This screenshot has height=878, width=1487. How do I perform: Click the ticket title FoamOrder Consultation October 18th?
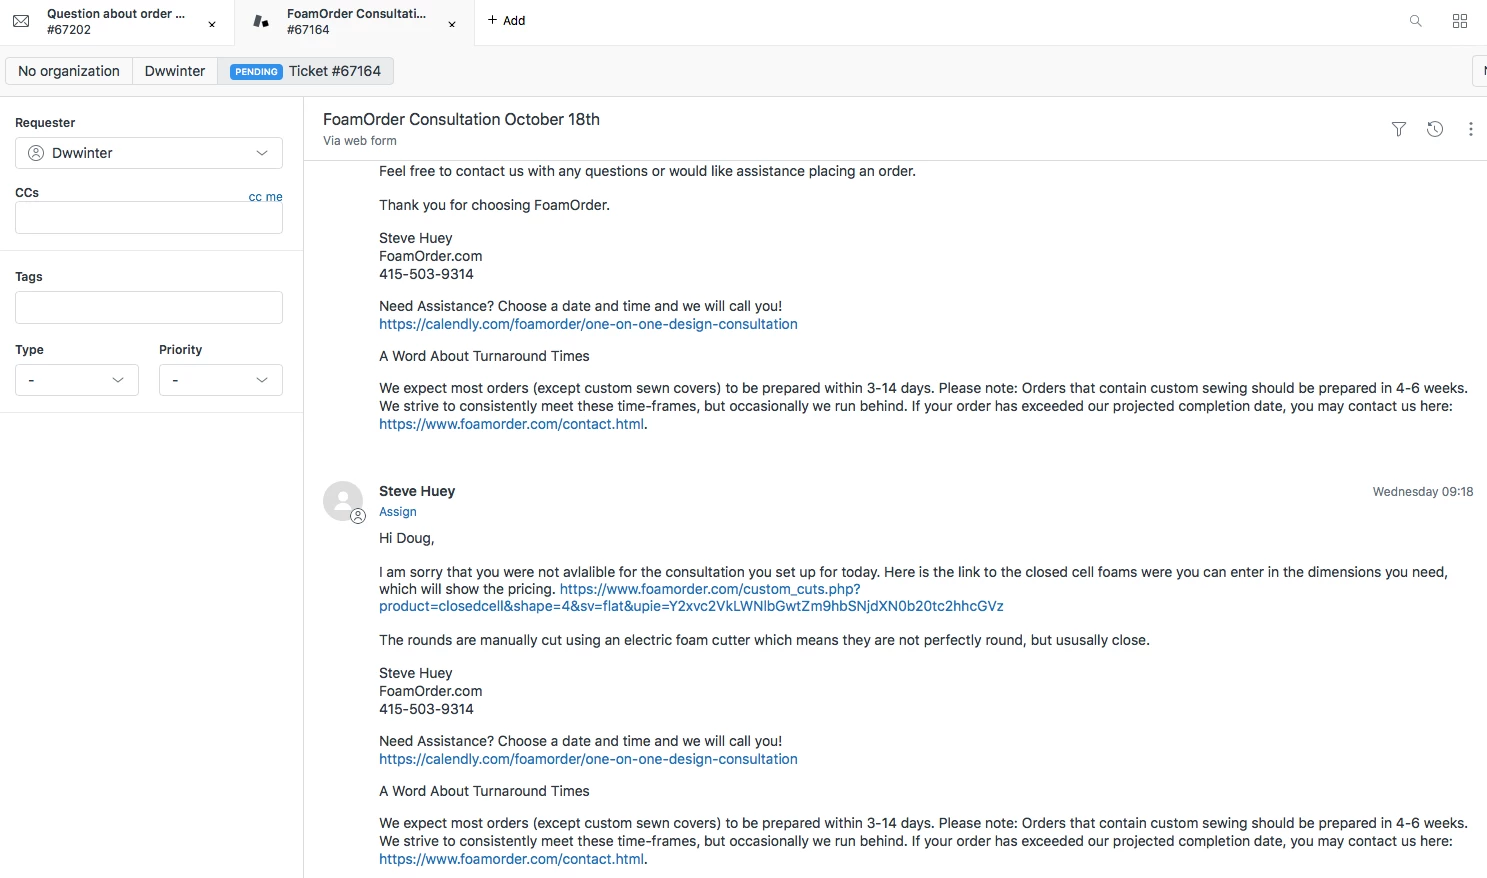click(461, 119)
